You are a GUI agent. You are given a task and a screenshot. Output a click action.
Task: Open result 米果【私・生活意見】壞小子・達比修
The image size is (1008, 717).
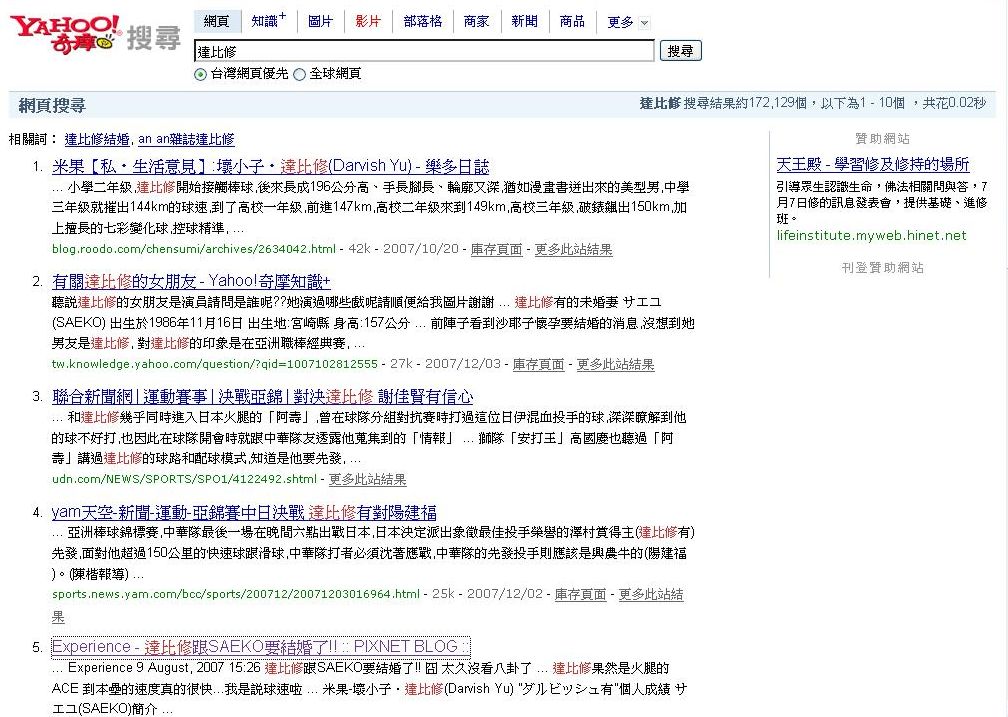(271, 167)
